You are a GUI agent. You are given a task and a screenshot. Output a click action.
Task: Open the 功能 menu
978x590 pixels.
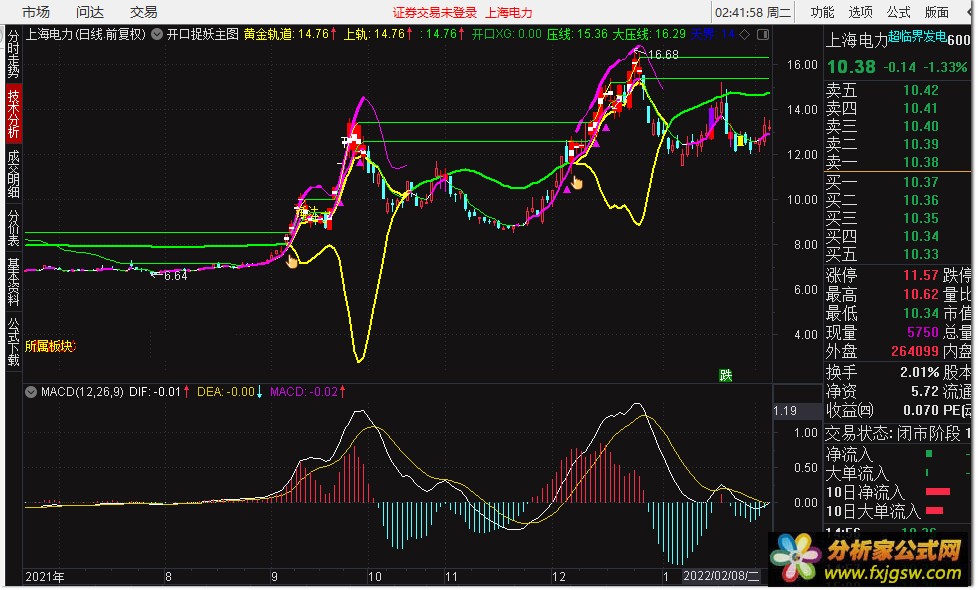[x=822, y=12]
